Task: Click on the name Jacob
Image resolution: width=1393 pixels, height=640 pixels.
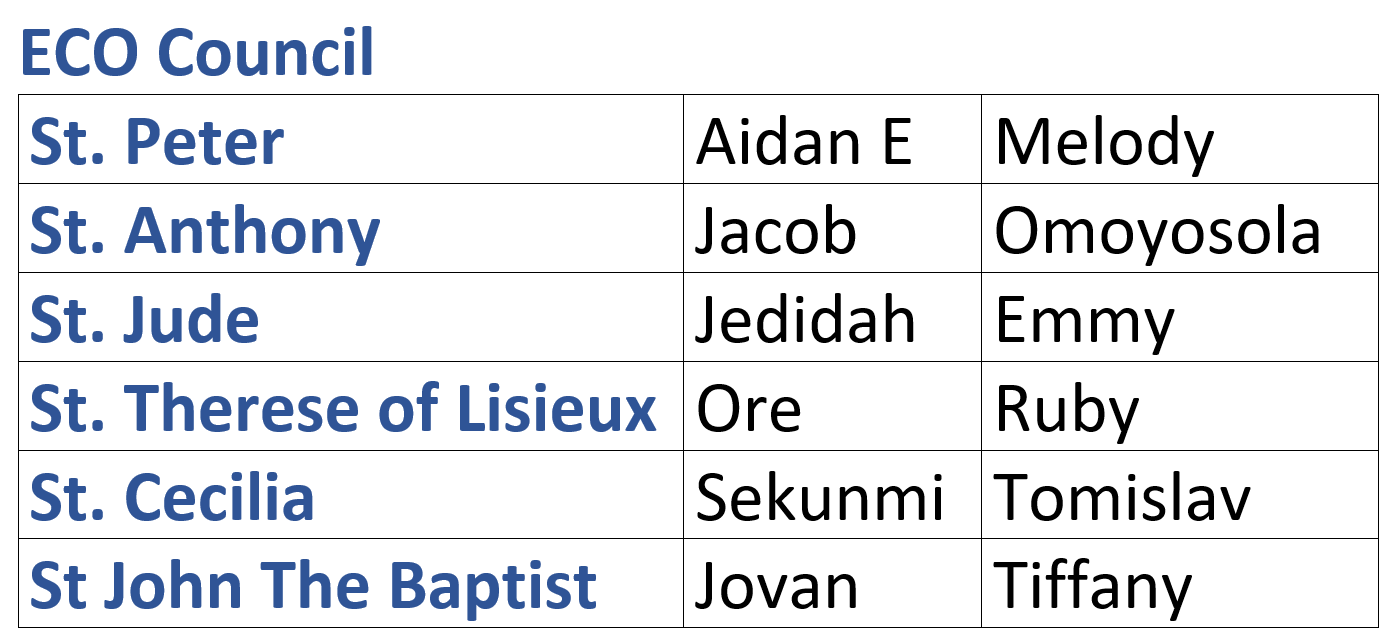Action: pos(777,231)
